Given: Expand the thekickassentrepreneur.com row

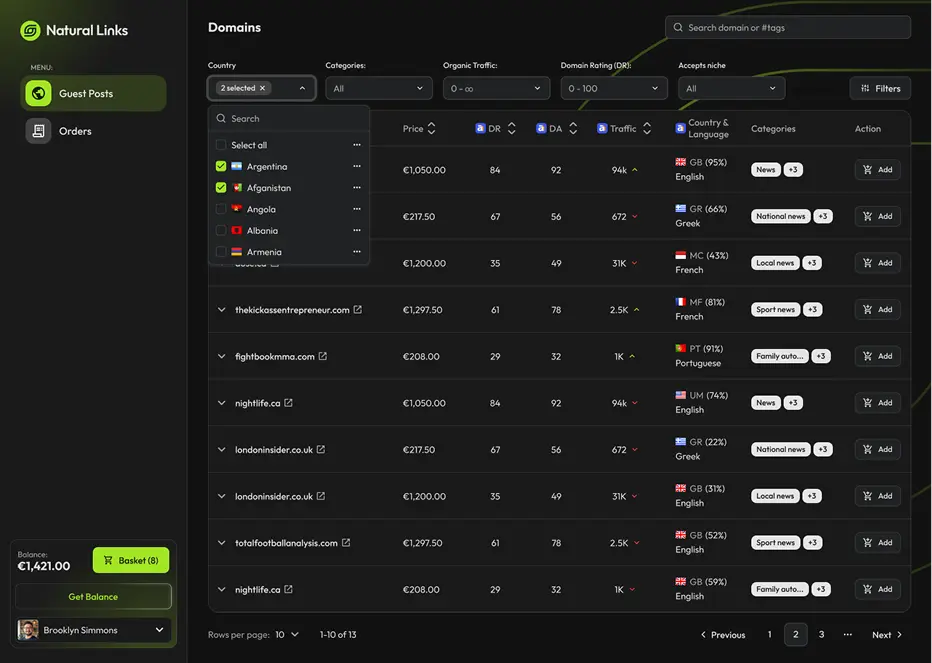Looking at the screenshot, I should pyautogui.click(x=221, y=309).
